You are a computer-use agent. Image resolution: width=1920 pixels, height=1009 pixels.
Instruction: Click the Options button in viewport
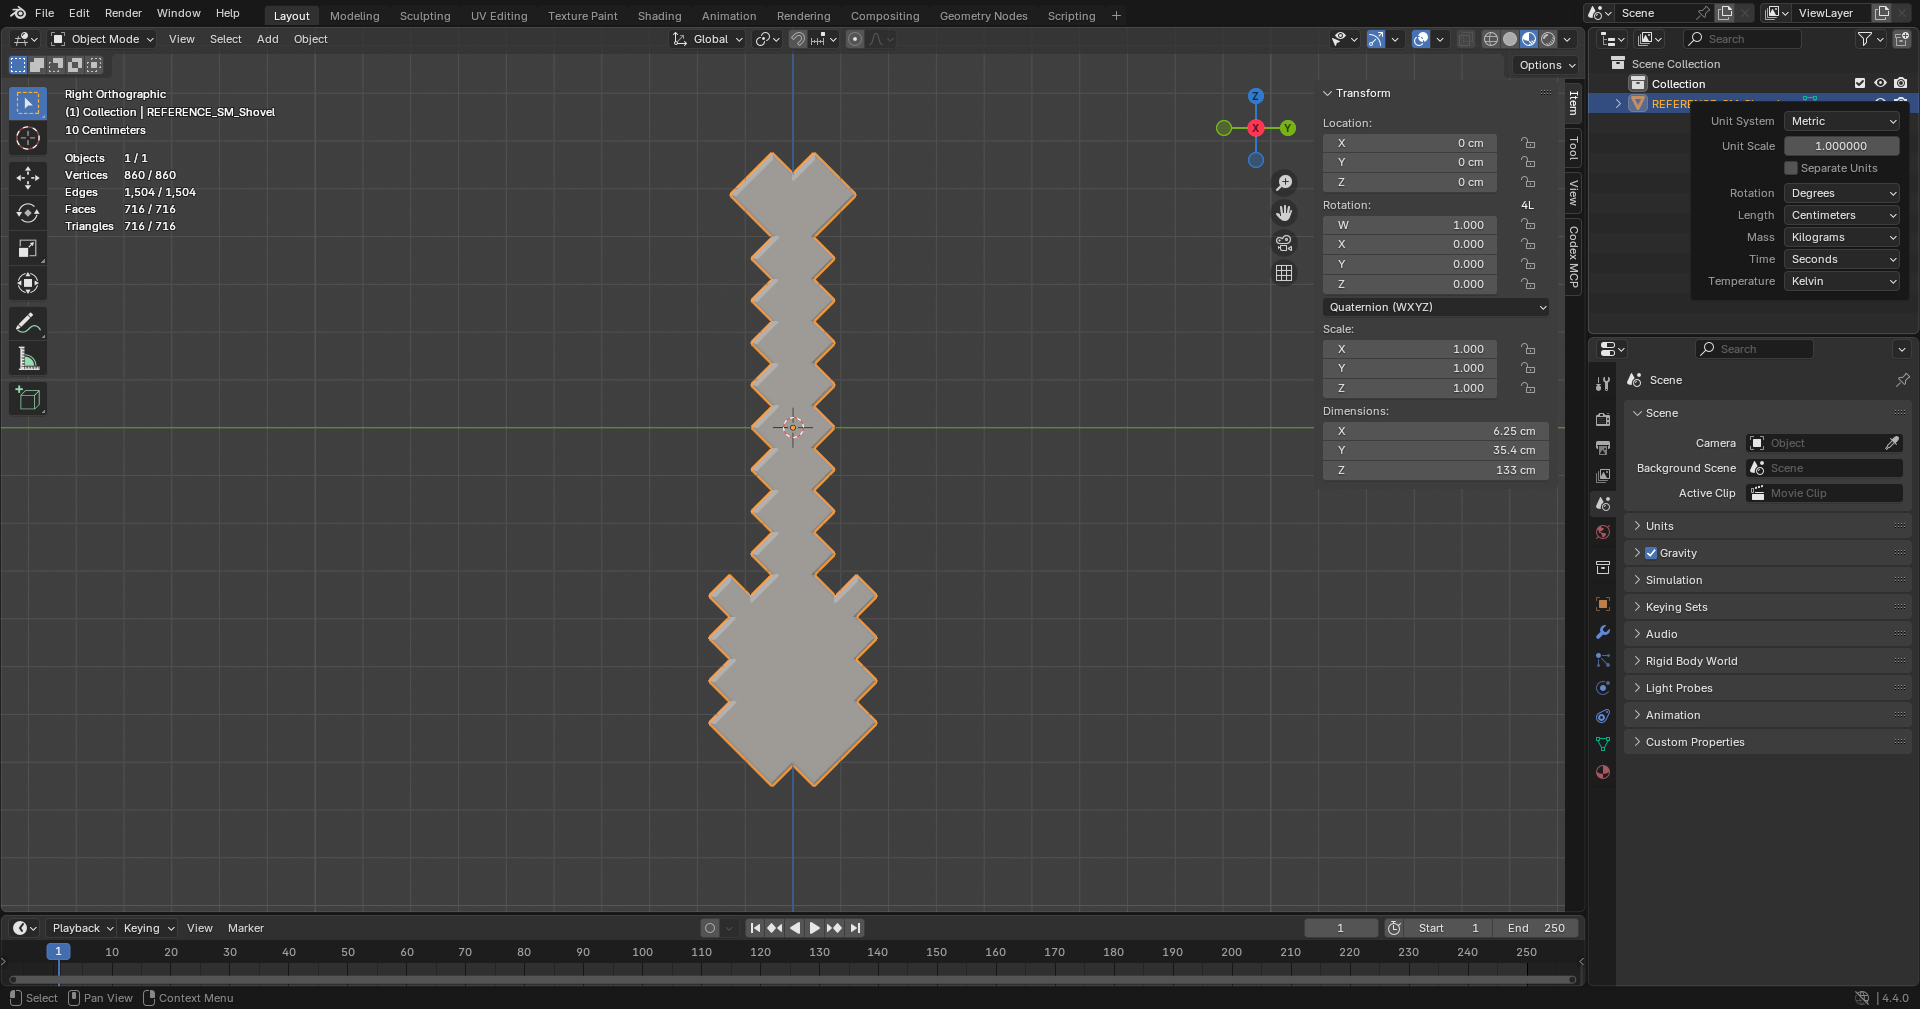1547,65
